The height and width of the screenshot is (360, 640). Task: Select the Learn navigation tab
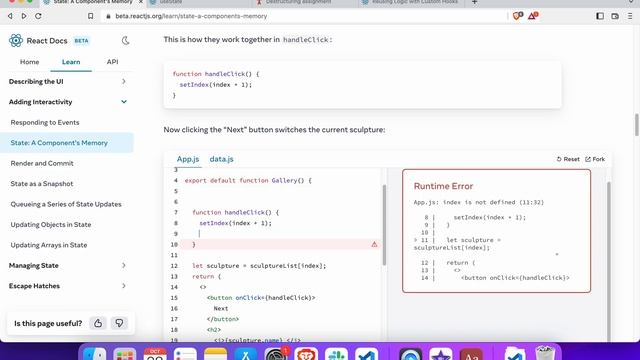click(x=71, y=62)
